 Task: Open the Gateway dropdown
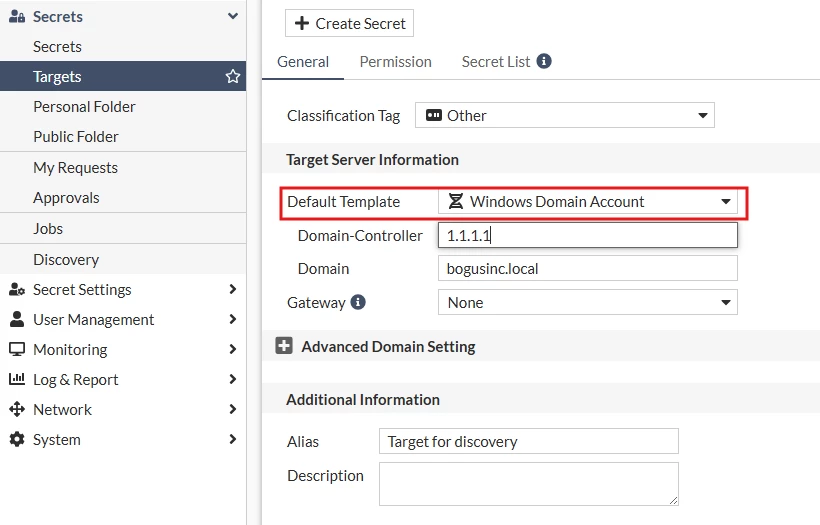click(x=588, y=302)
